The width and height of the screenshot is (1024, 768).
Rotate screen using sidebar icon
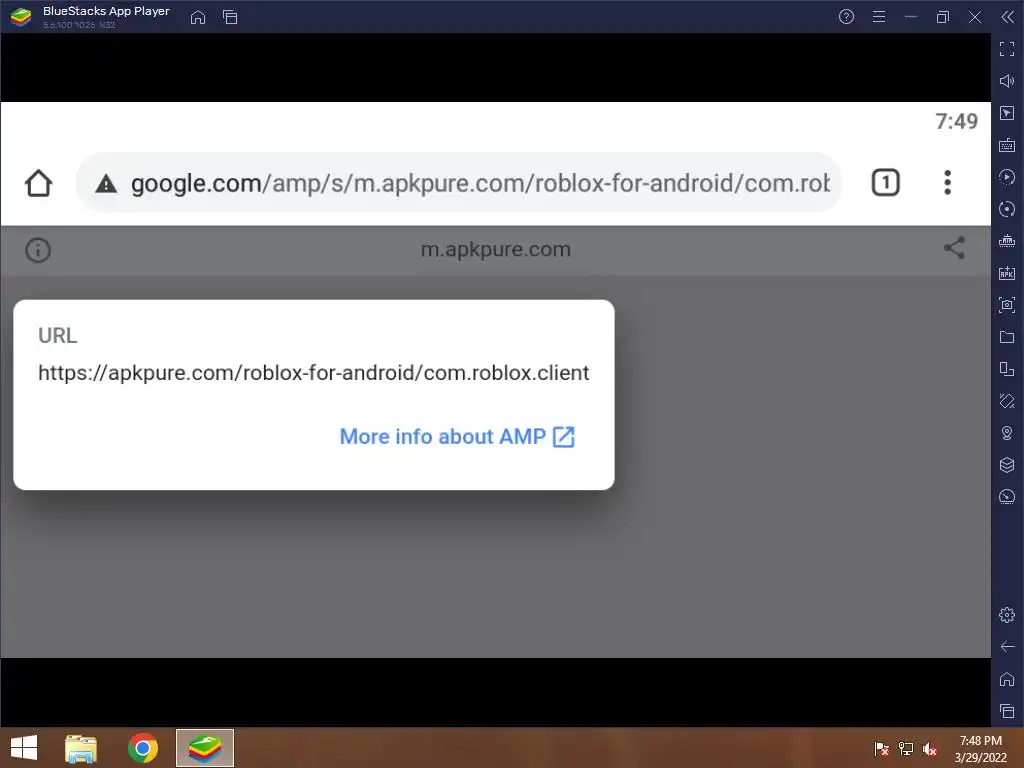[x=1007, y=369]
